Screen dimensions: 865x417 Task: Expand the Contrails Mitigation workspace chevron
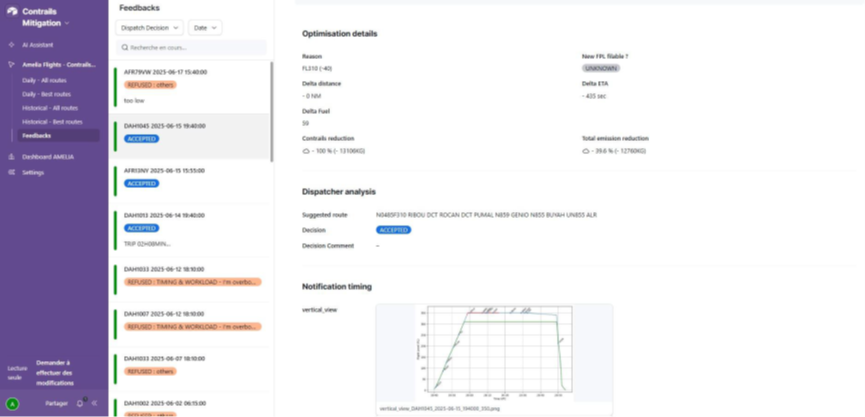point(66,23)
